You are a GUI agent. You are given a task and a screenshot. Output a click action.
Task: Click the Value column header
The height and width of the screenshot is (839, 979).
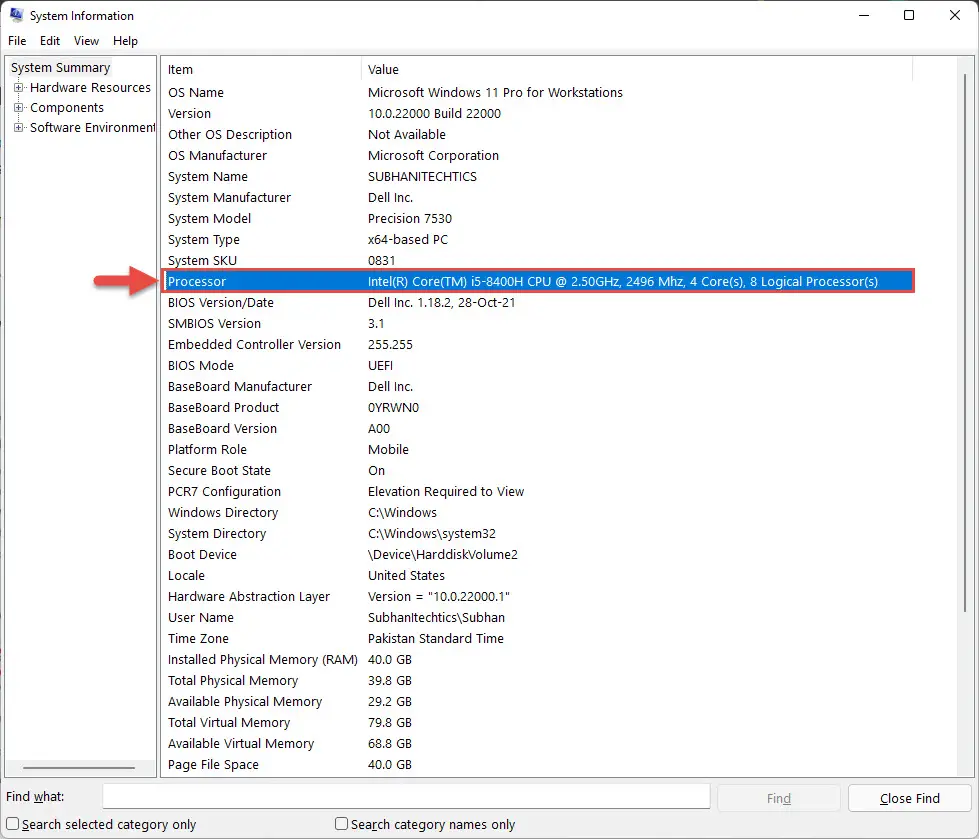[637, 69]
